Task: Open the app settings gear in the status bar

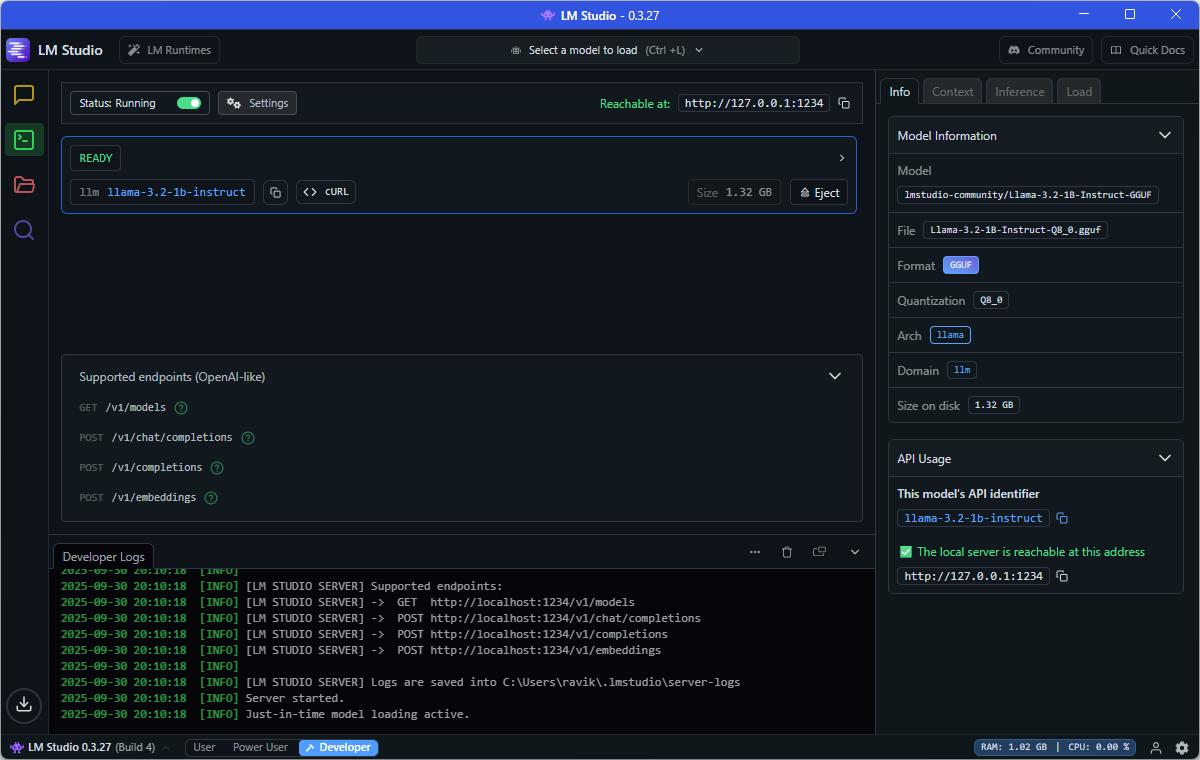Action: click(x=1182, y=747)
